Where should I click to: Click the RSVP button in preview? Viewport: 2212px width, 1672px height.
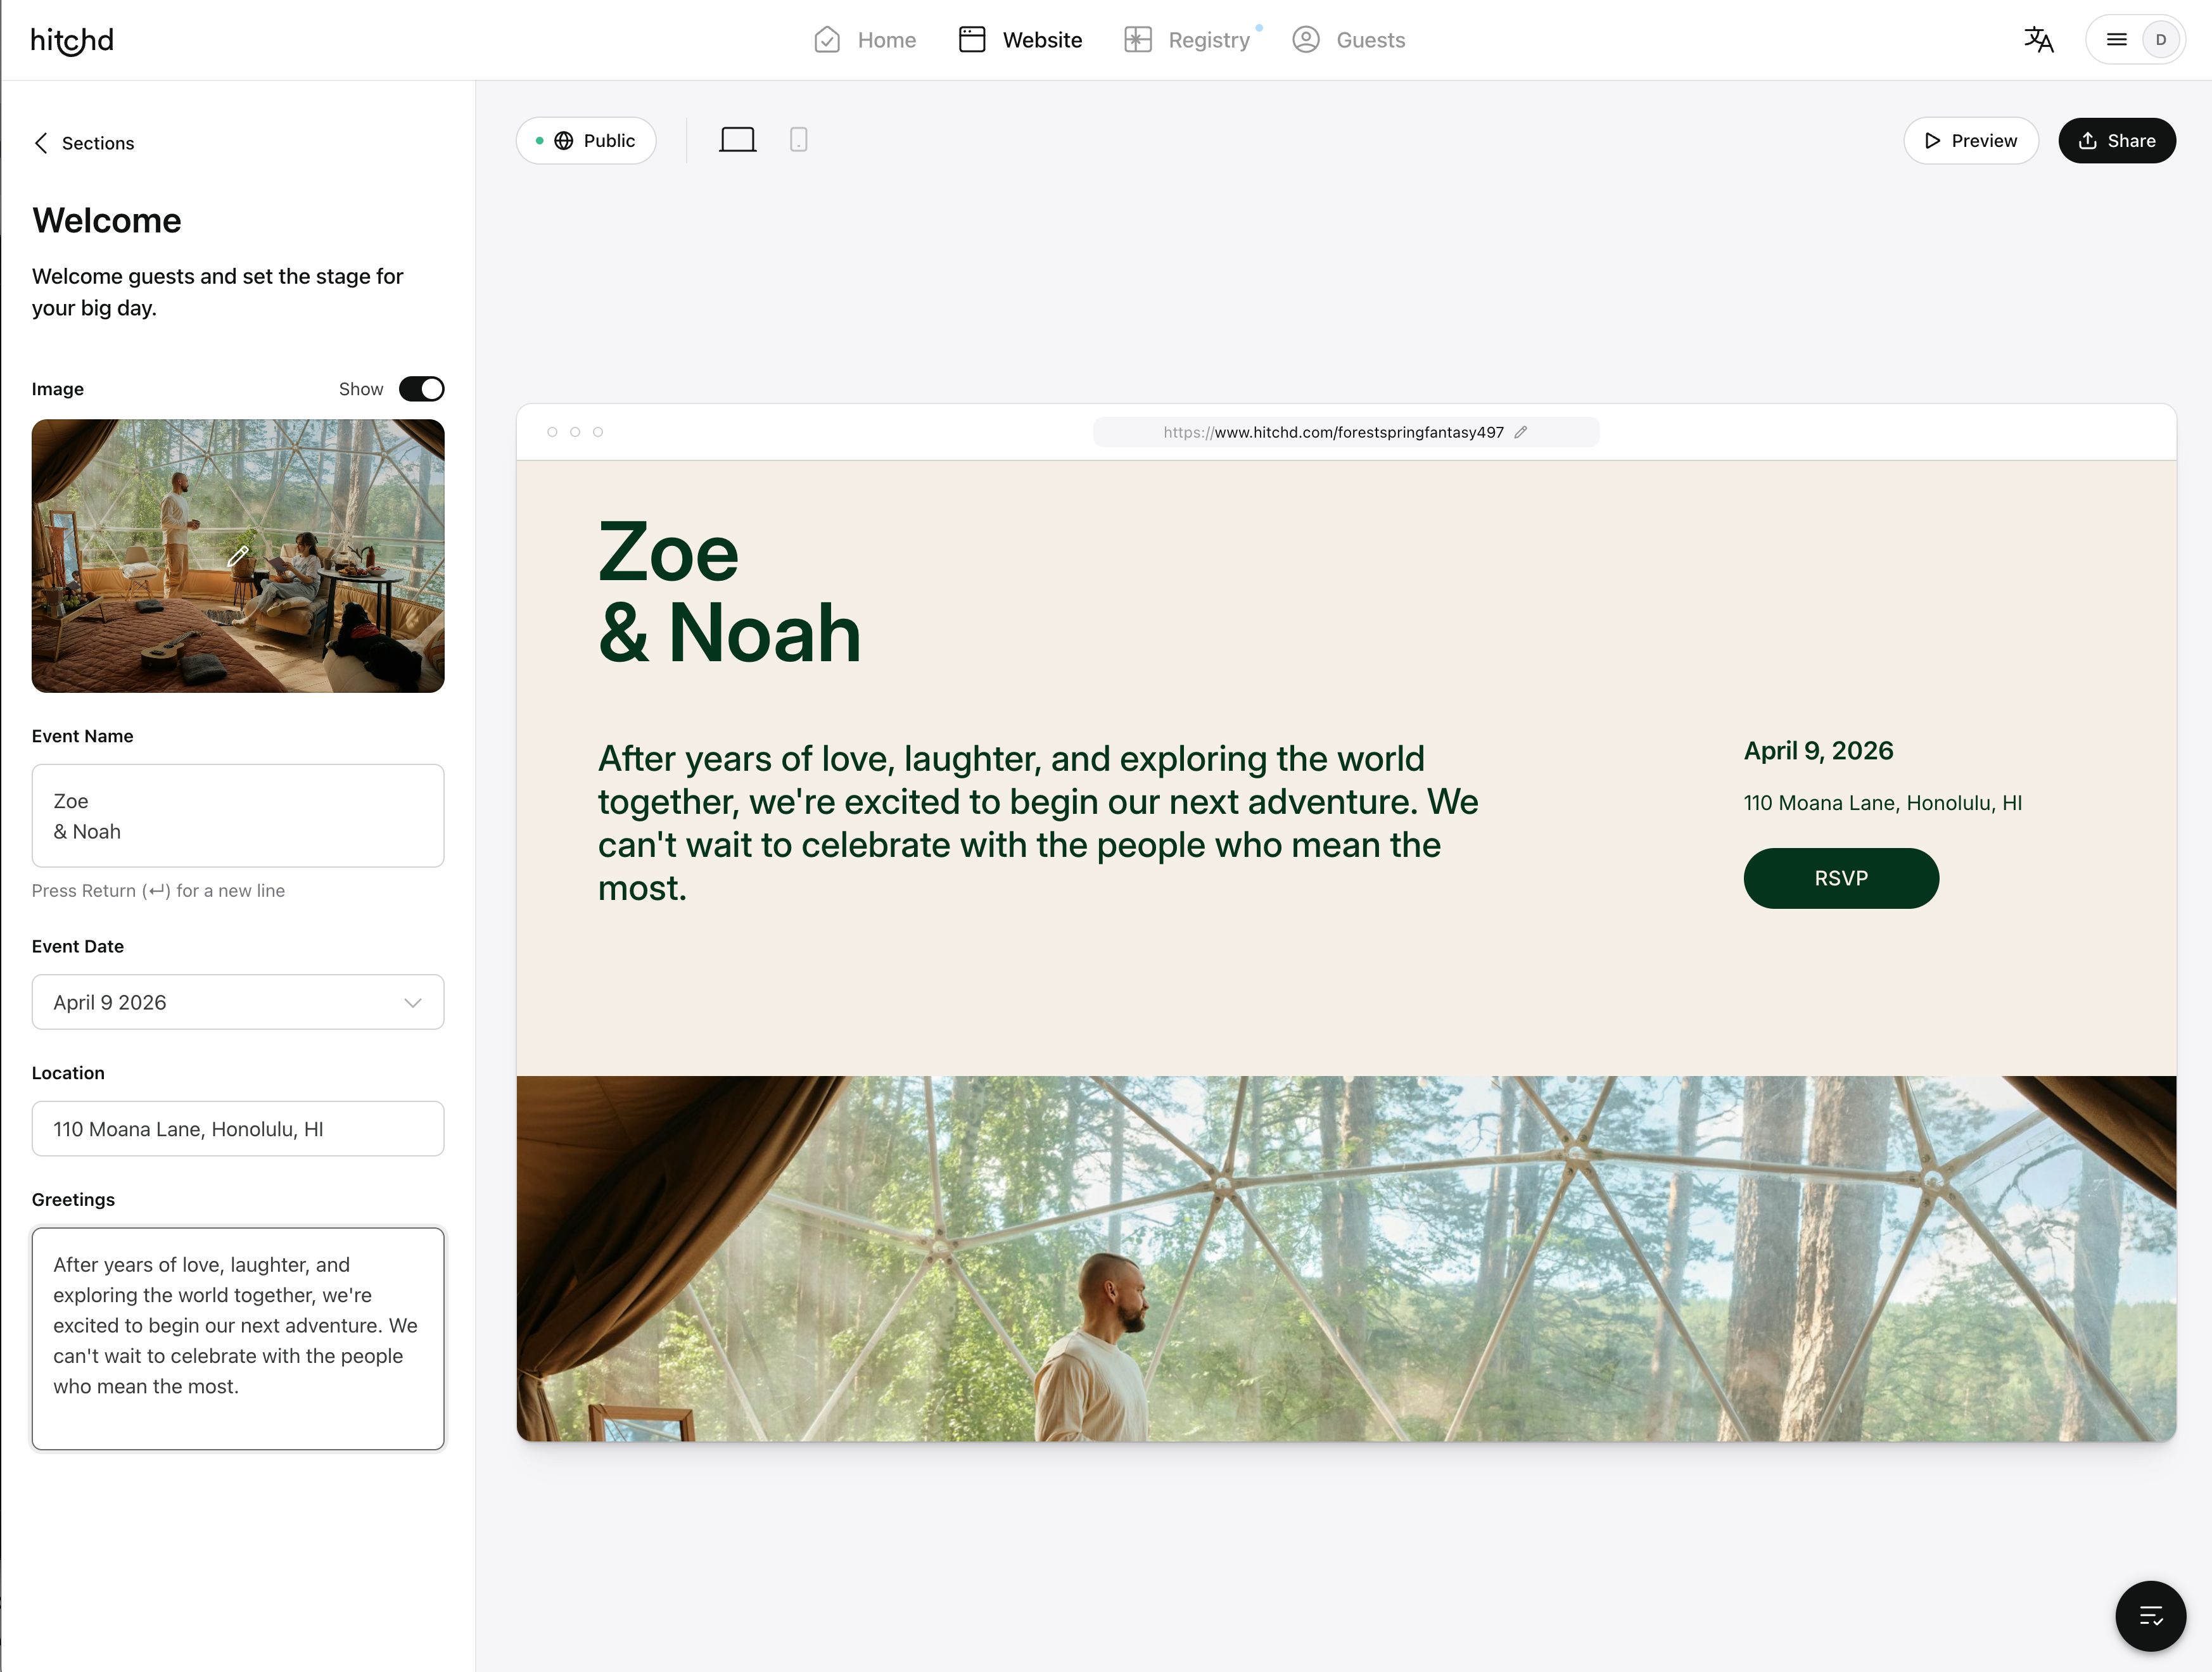coord(1841,878)
